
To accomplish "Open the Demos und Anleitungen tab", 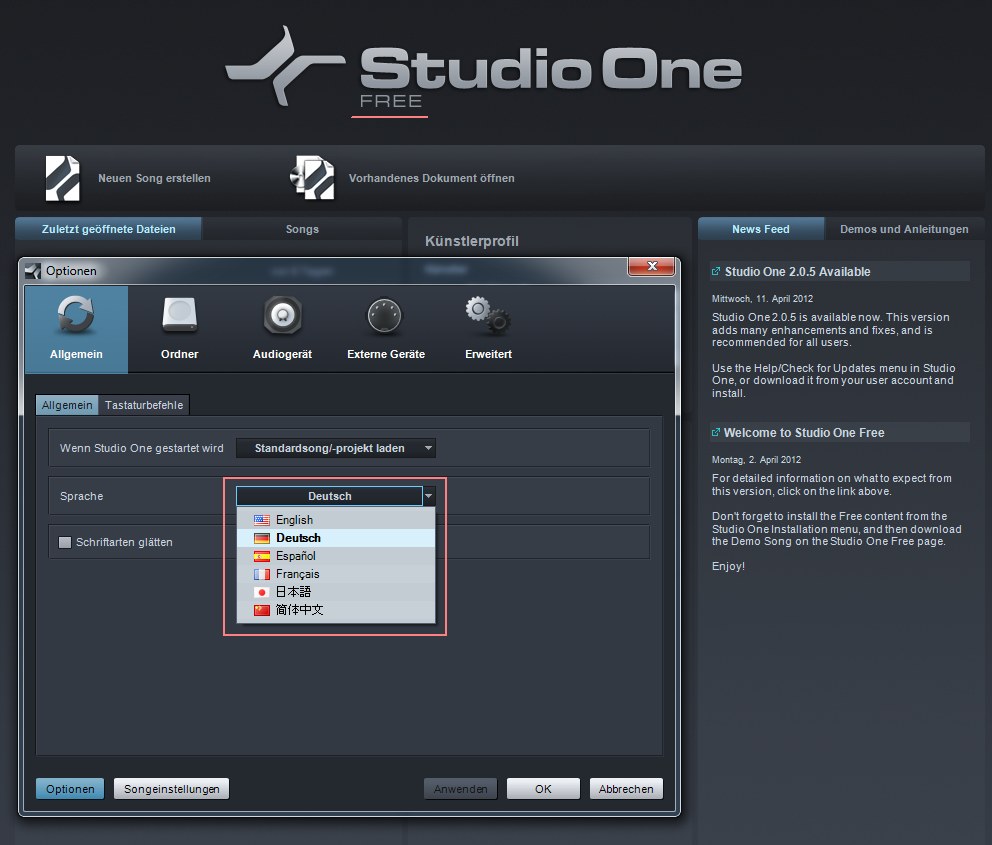I will [x=904, y=229].
